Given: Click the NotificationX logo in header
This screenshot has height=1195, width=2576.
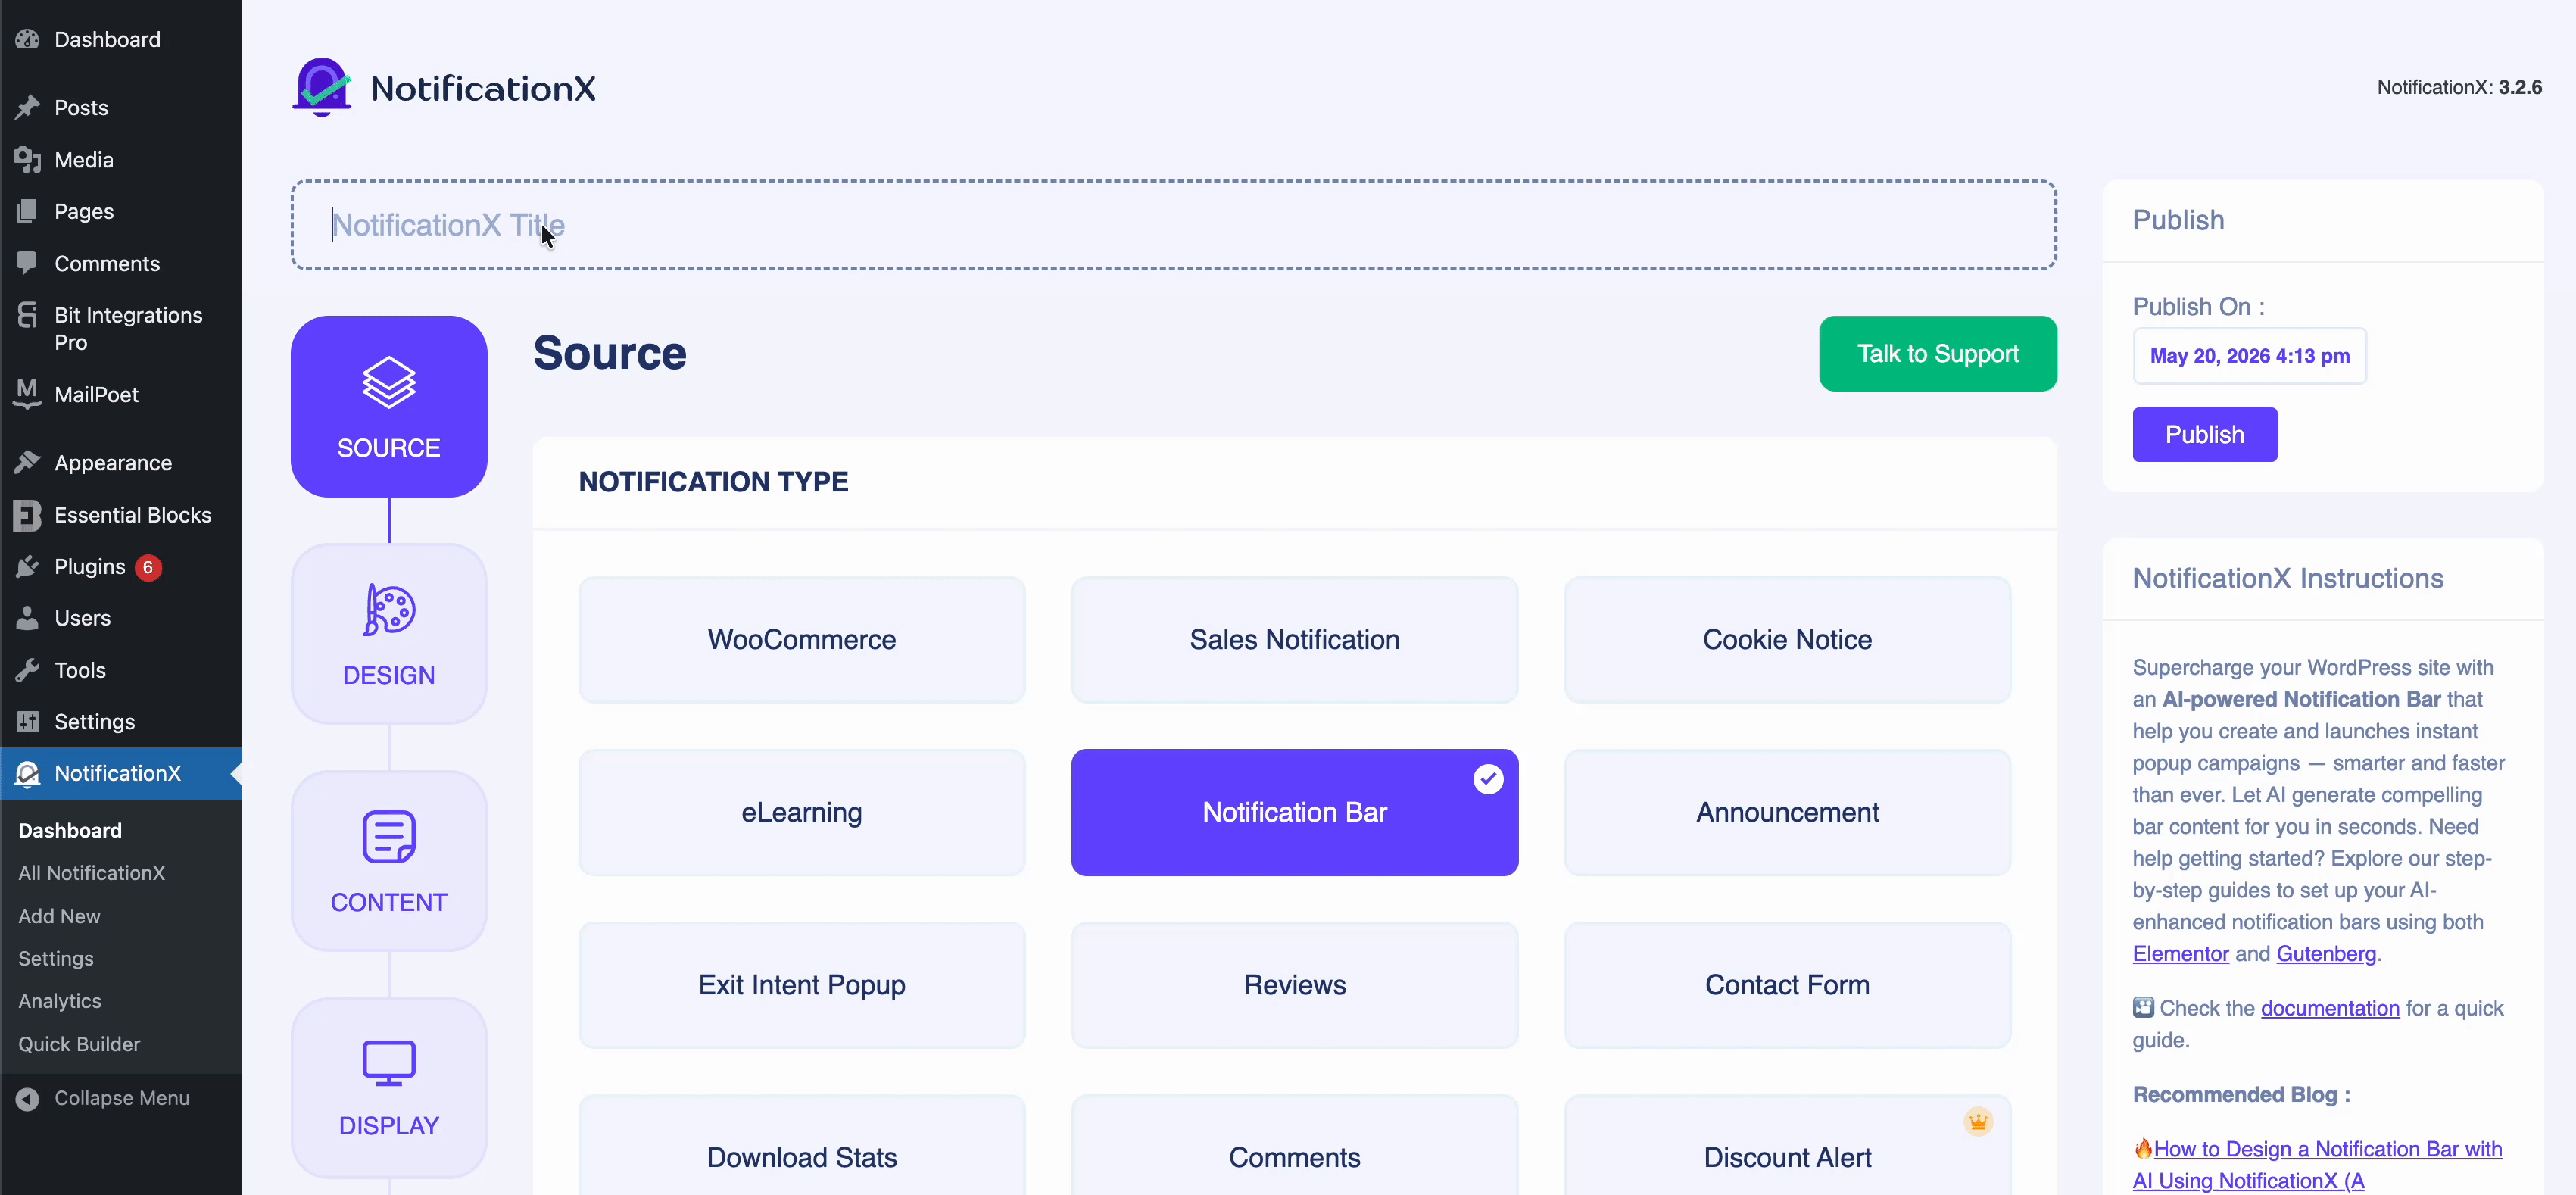Looking at the screenshot, I should [444, 88].
